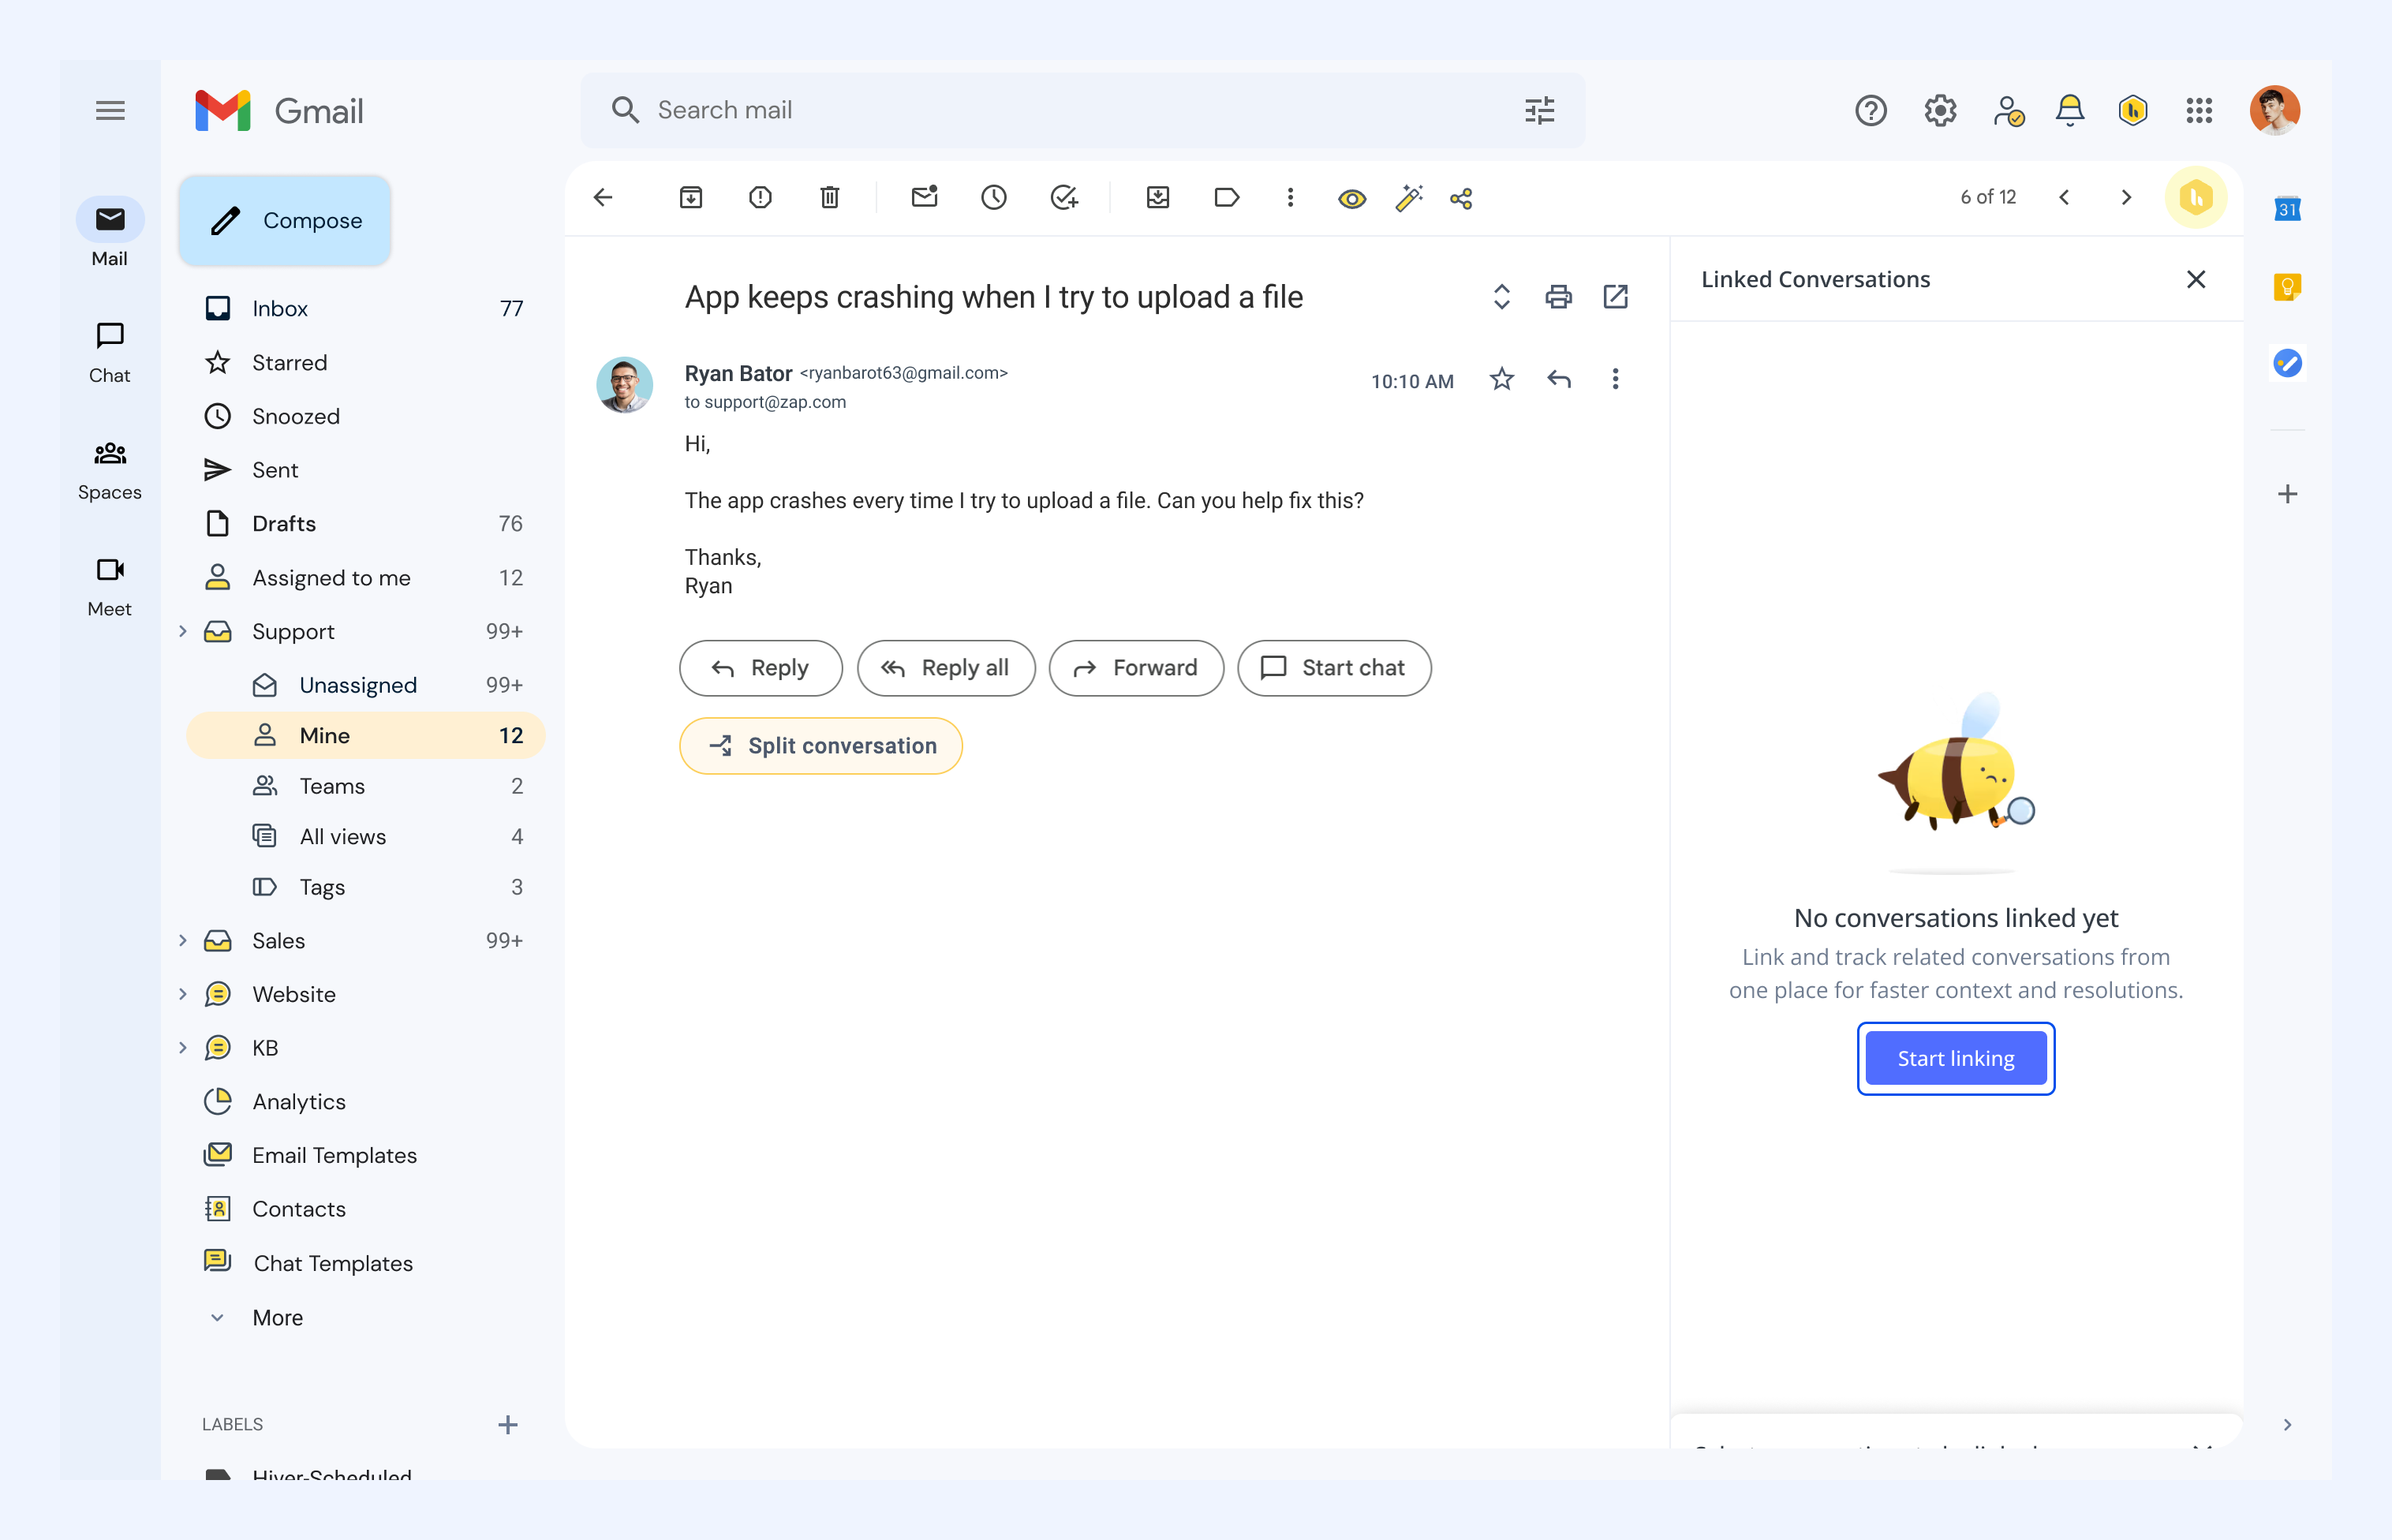Close the Linked Conversations panel
This screenshot has width=2392, height=1540.
2196,280
